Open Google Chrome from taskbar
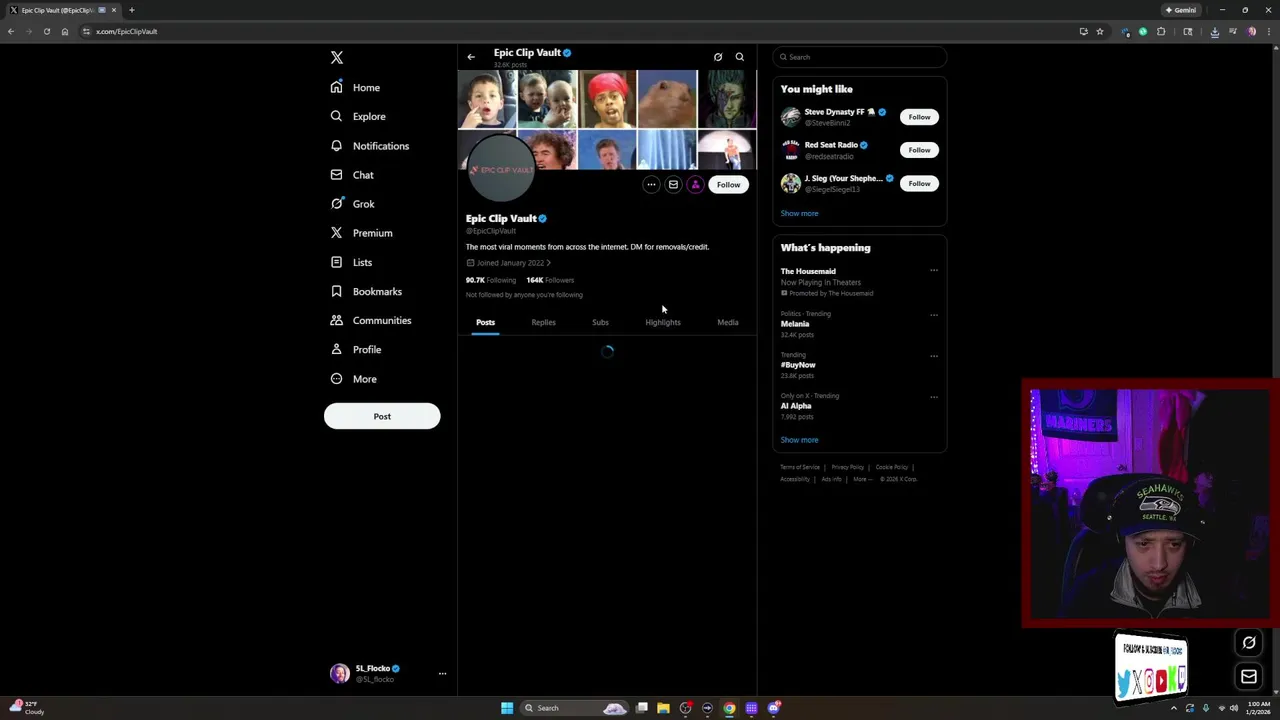Screen dimensions: 1280x720 click(729, 708)
